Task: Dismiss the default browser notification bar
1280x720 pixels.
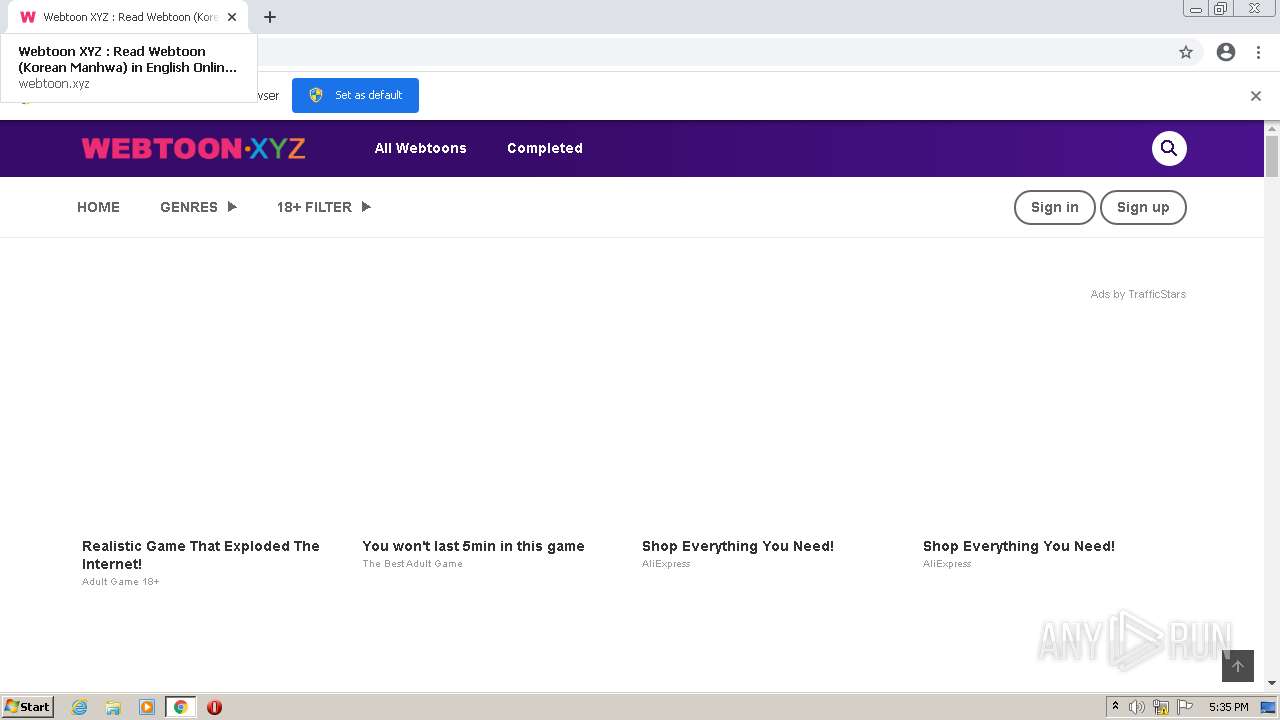Action: coord(1256,96)
